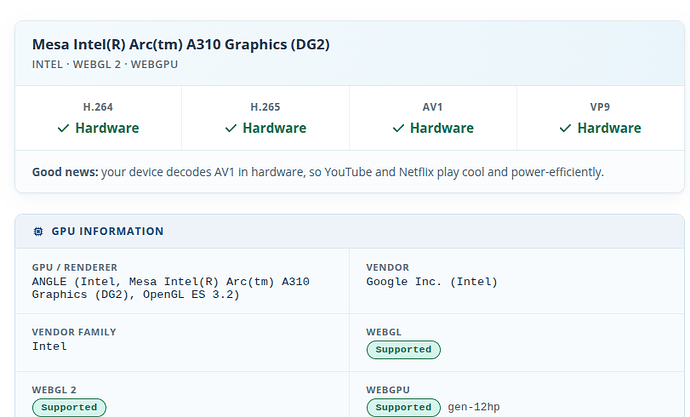Click the GPU Information chip icon
Screen dimensions: 690x417
38,231
